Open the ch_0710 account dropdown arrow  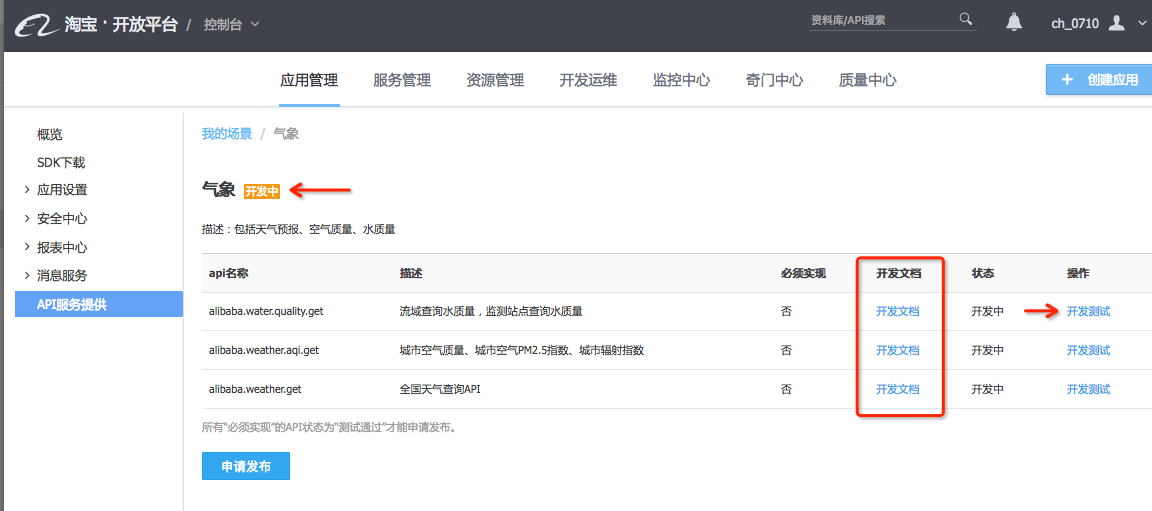click(1141, 23)
